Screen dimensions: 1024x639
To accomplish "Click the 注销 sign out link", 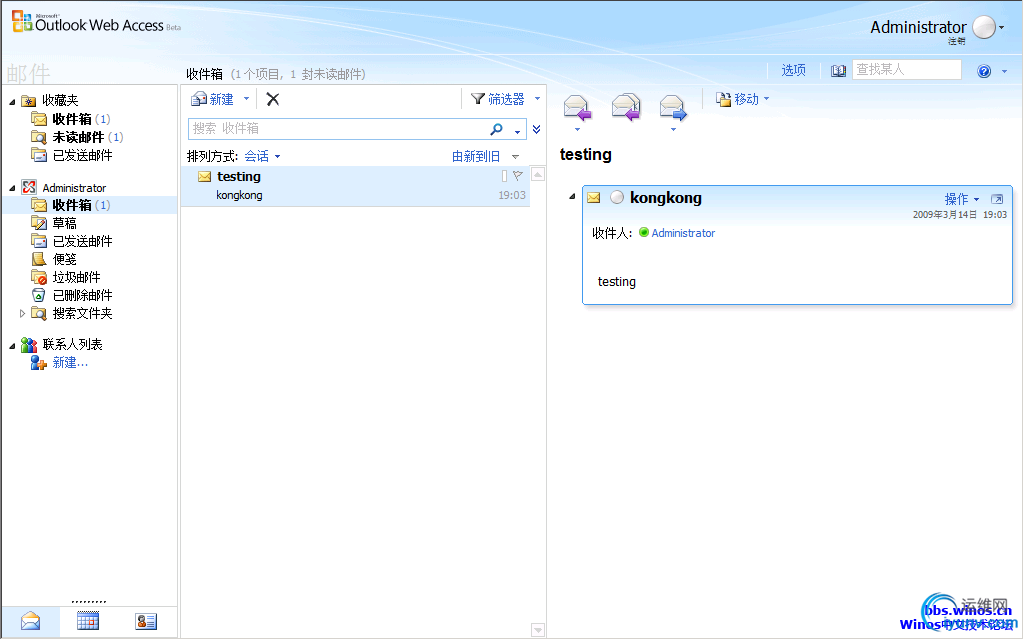I will [x=957, y=41].
